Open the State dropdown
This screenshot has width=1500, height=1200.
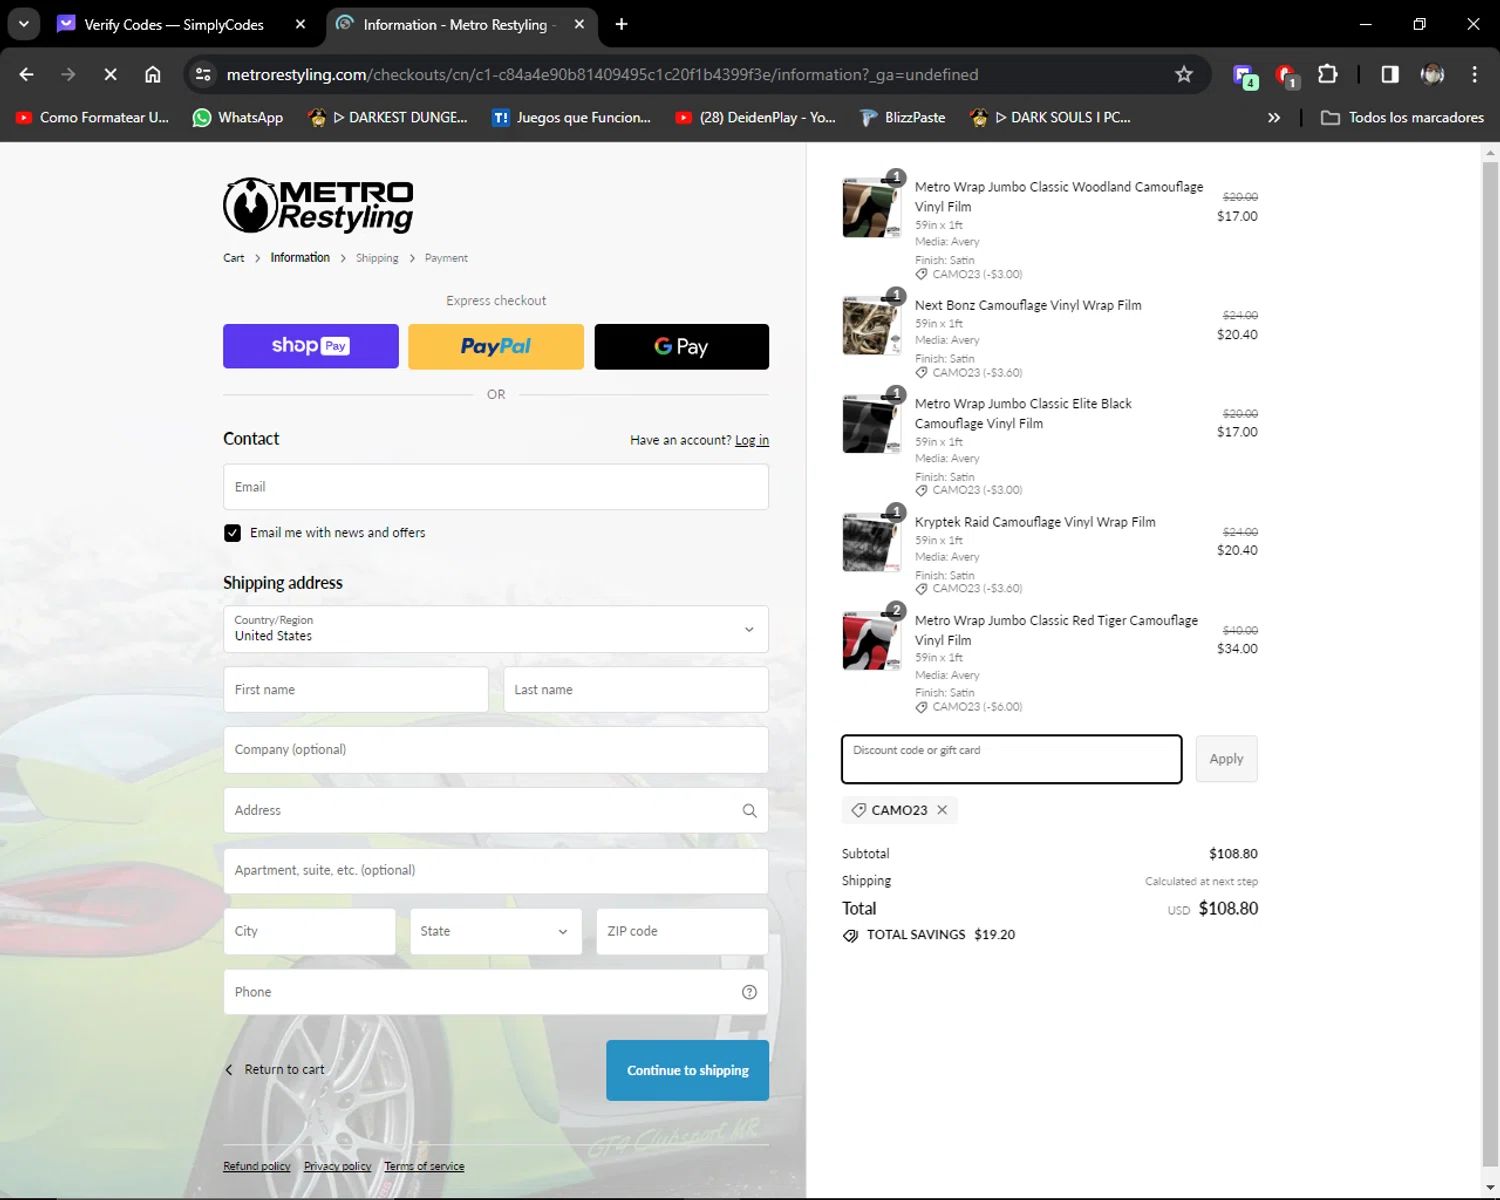point(496,931)
